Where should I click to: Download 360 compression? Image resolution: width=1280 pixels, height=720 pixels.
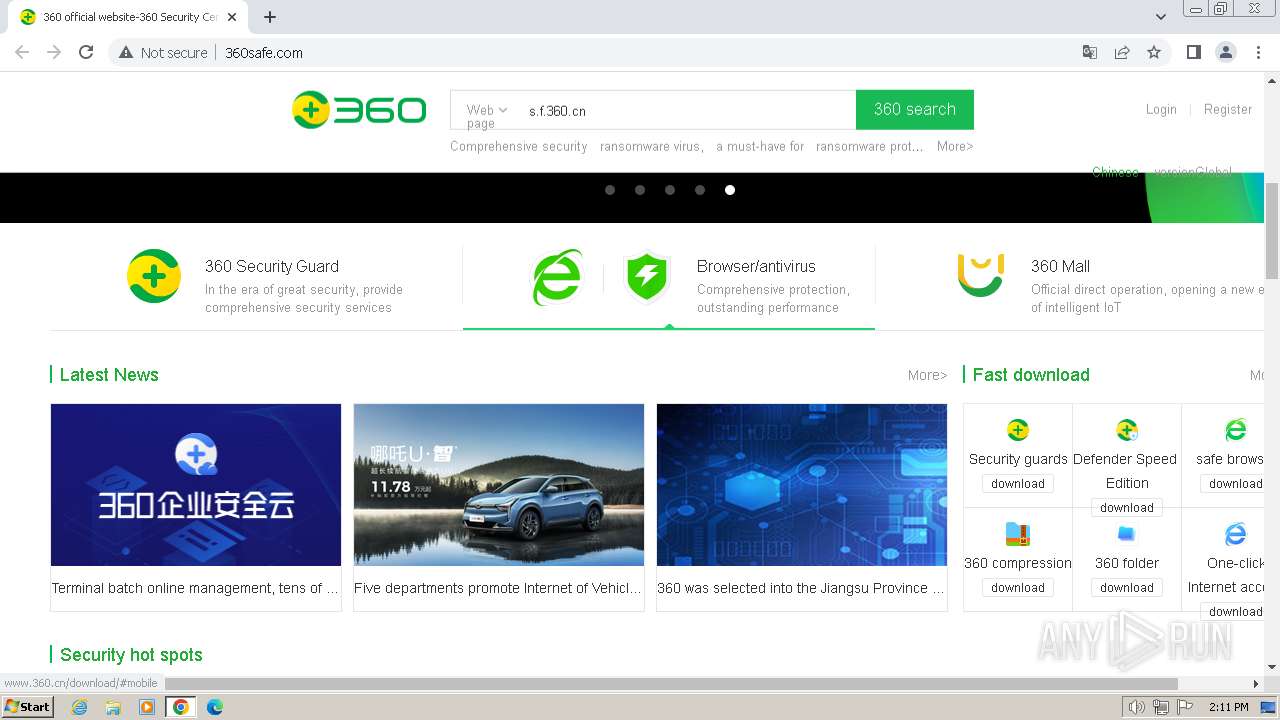1018,587
